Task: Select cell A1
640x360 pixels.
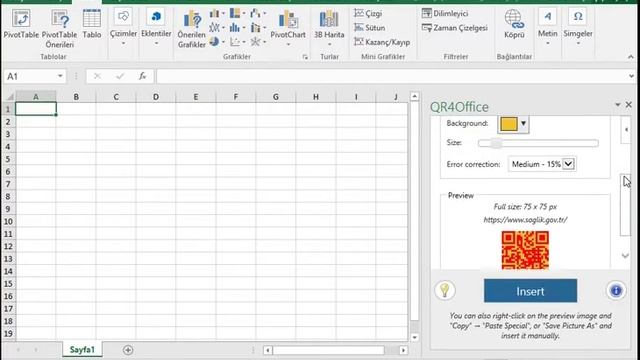Action: coord(36,109)
